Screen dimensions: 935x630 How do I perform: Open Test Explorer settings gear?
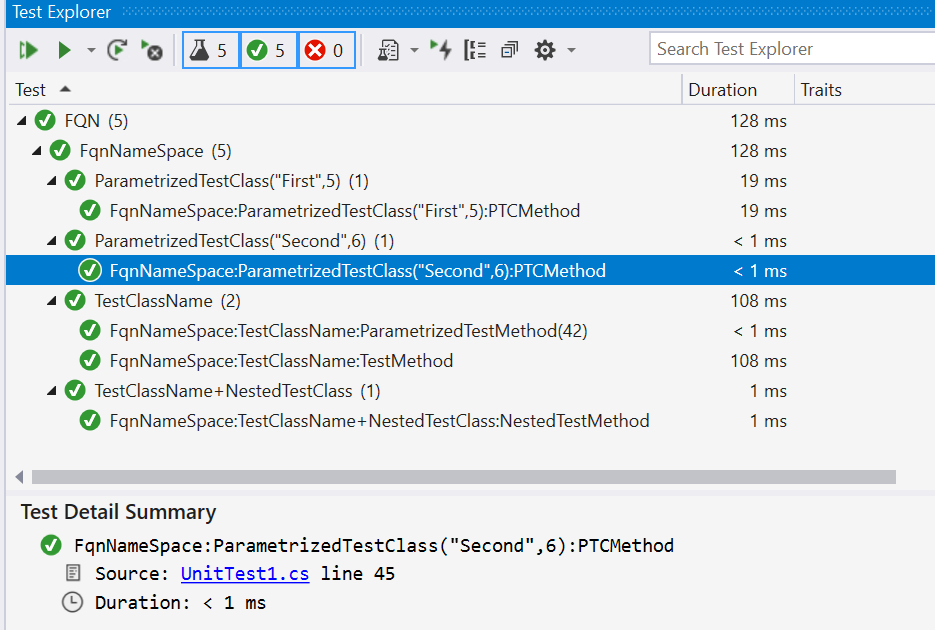[x=544, y=50]
